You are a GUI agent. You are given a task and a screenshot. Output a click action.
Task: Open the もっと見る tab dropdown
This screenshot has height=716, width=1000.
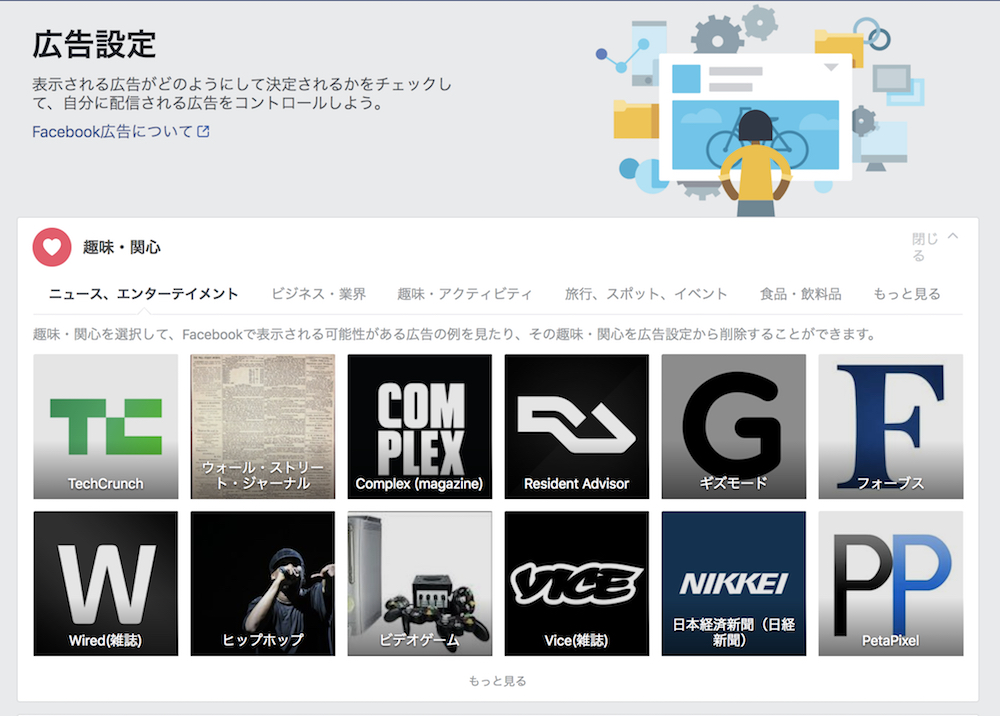(906, 294)
